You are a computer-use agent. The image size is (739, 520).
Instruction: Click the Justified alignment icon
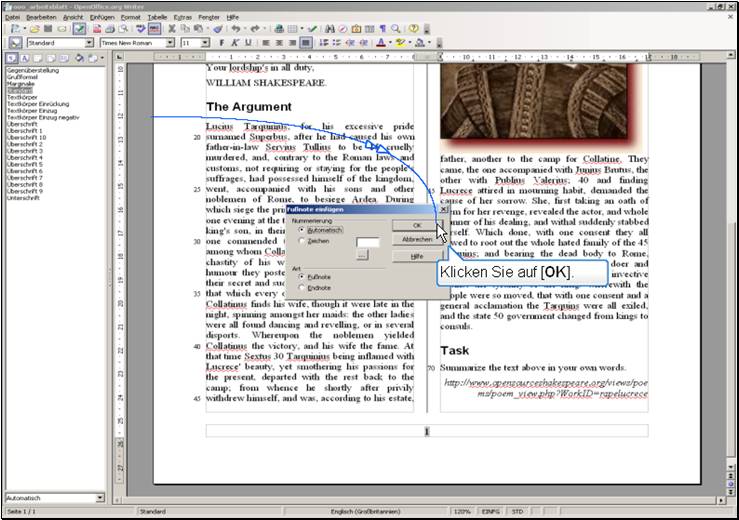tap(305, 44)
